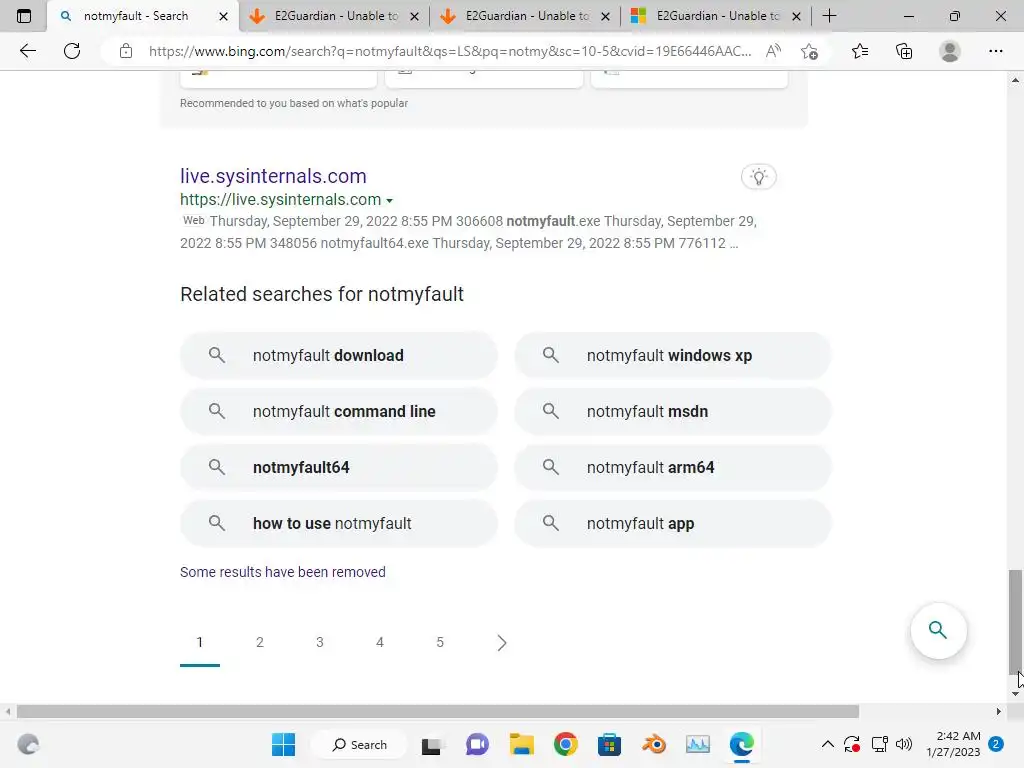Search notmyfault arm64 suggestion
Viewport: 1024px width, 768px height.
673,468
